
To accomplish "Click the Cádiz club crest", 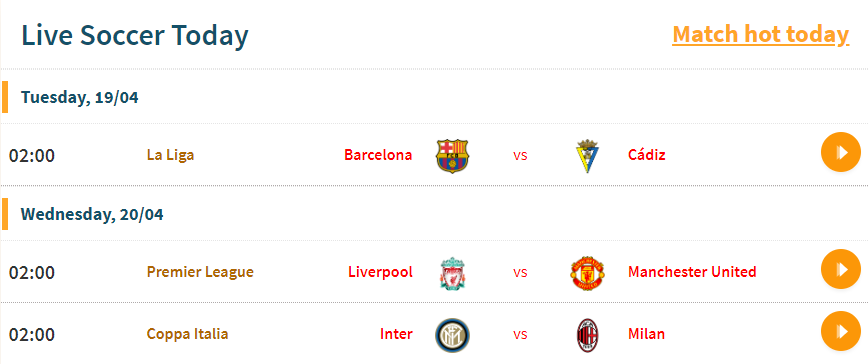I will pyautogui.click(x=587, y=155).
